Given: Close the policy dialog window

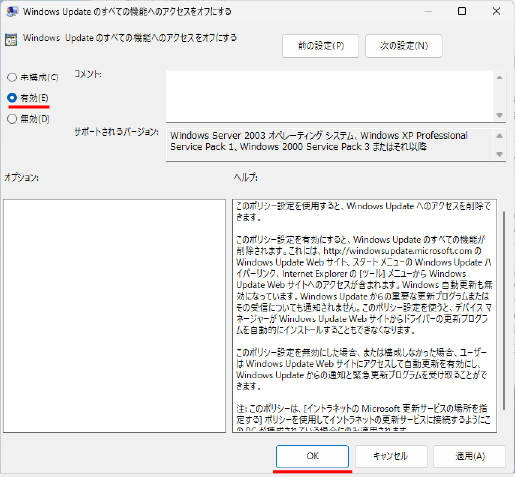Looking at the screenshot, I should pos(496,11).
